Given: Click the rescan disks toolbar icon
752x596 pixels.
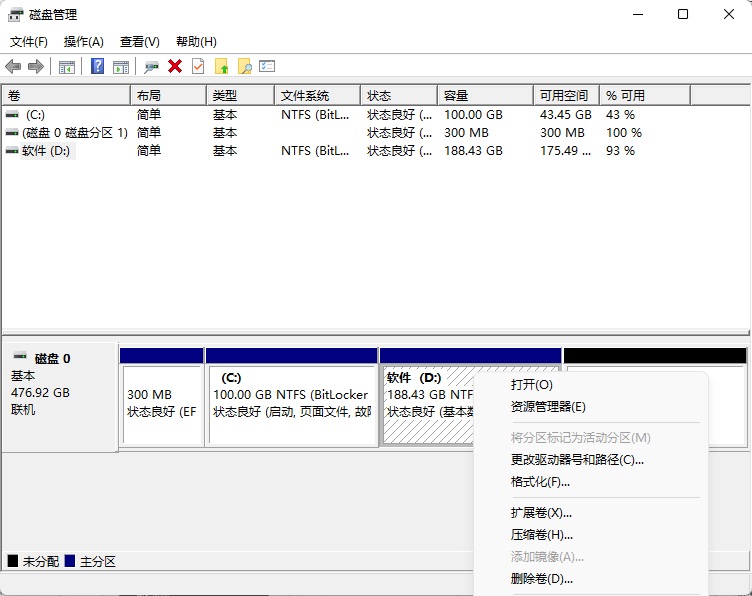Looking at the screenshot, I should pyautogui.click(x=152, y=67).
